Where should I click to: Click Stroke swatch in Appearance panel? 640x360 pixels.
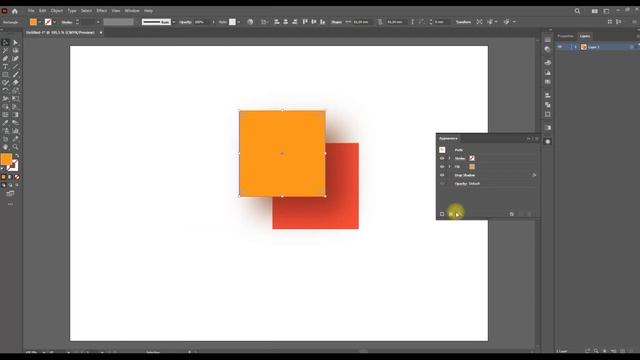472,158
